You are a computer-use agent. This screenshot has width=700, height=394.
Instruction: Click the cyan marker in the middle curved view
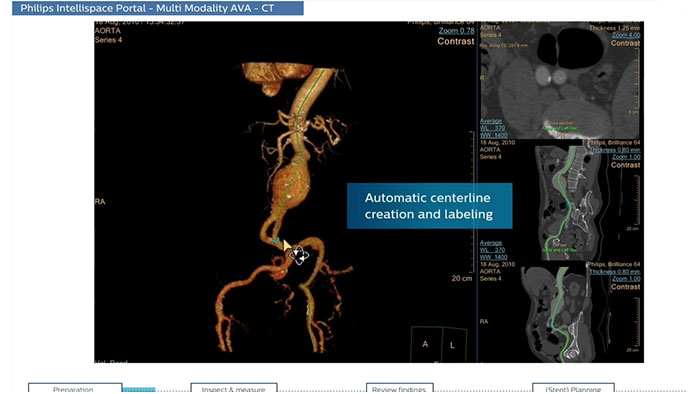click(569, 203)
